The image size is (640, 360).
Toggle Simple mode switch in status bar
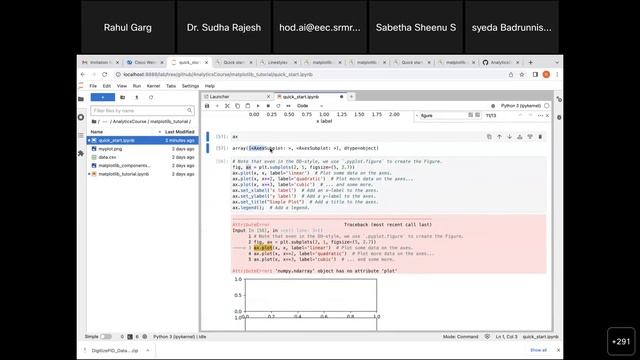click(x=106, y=337)
